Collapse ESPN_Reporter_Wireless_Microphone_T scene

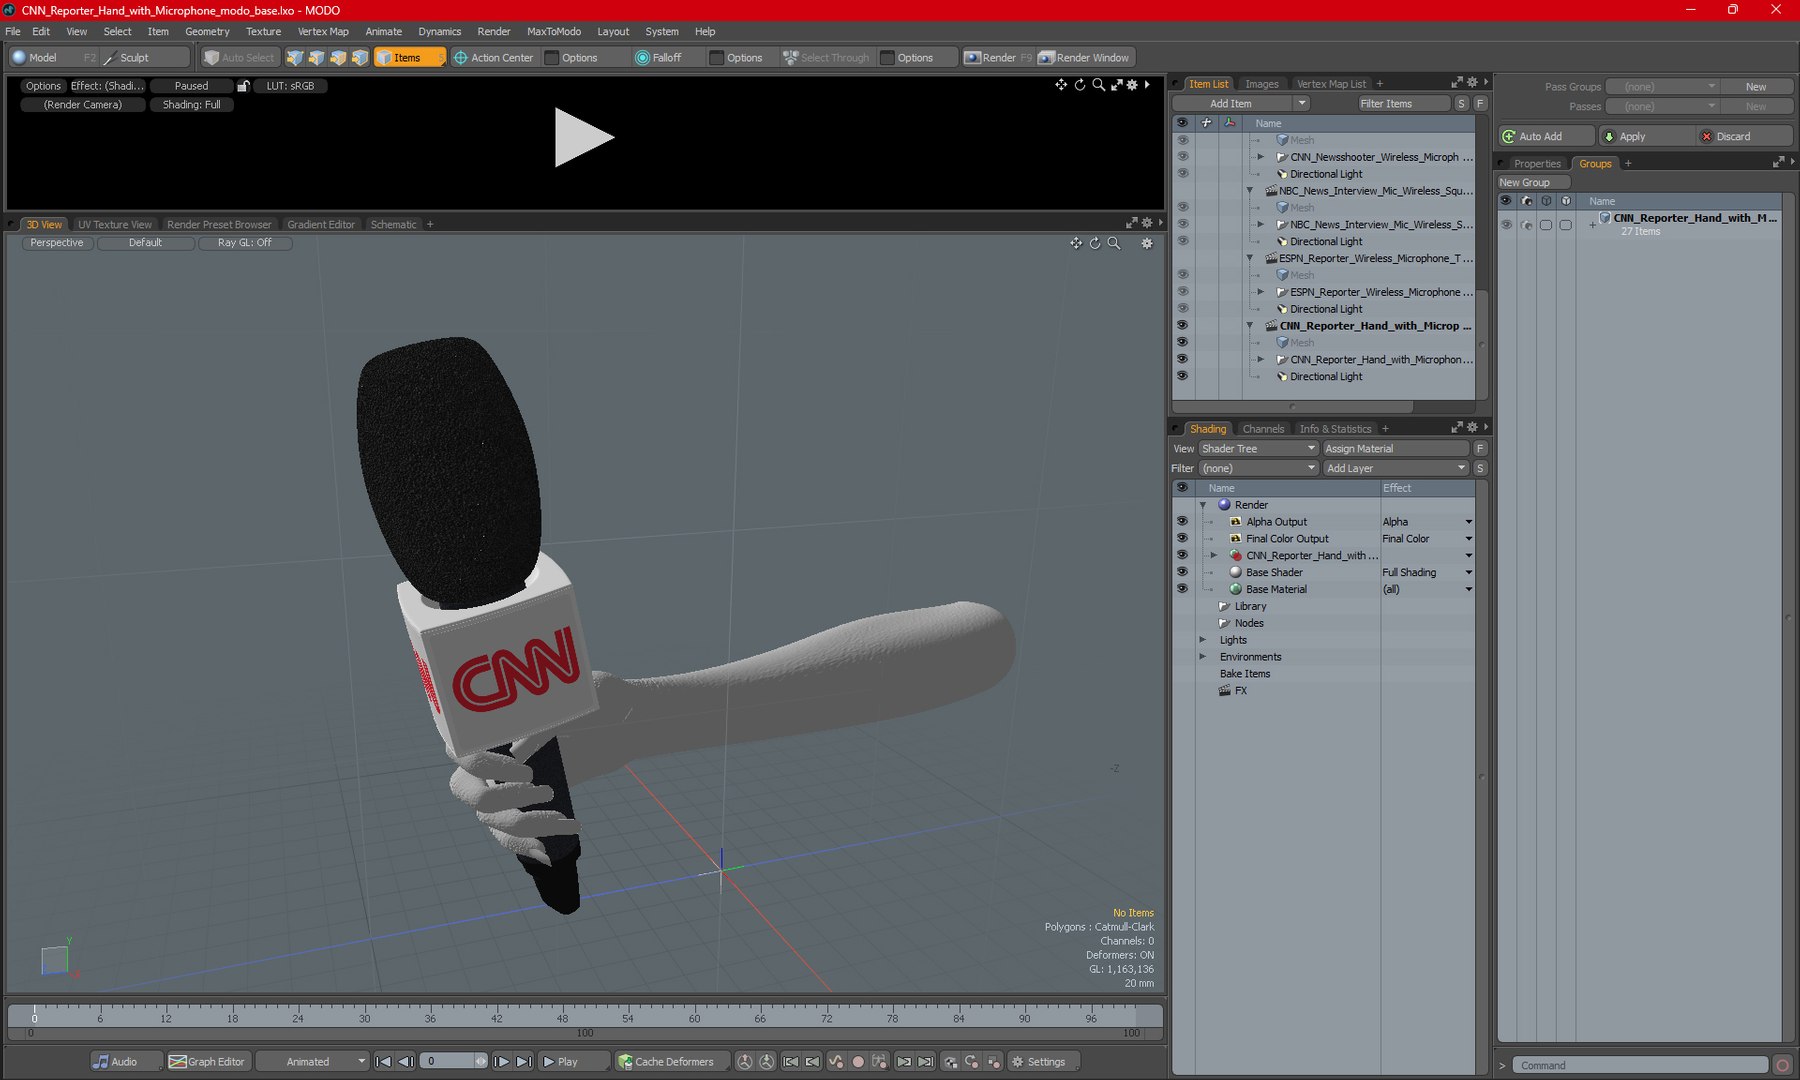1250,258
